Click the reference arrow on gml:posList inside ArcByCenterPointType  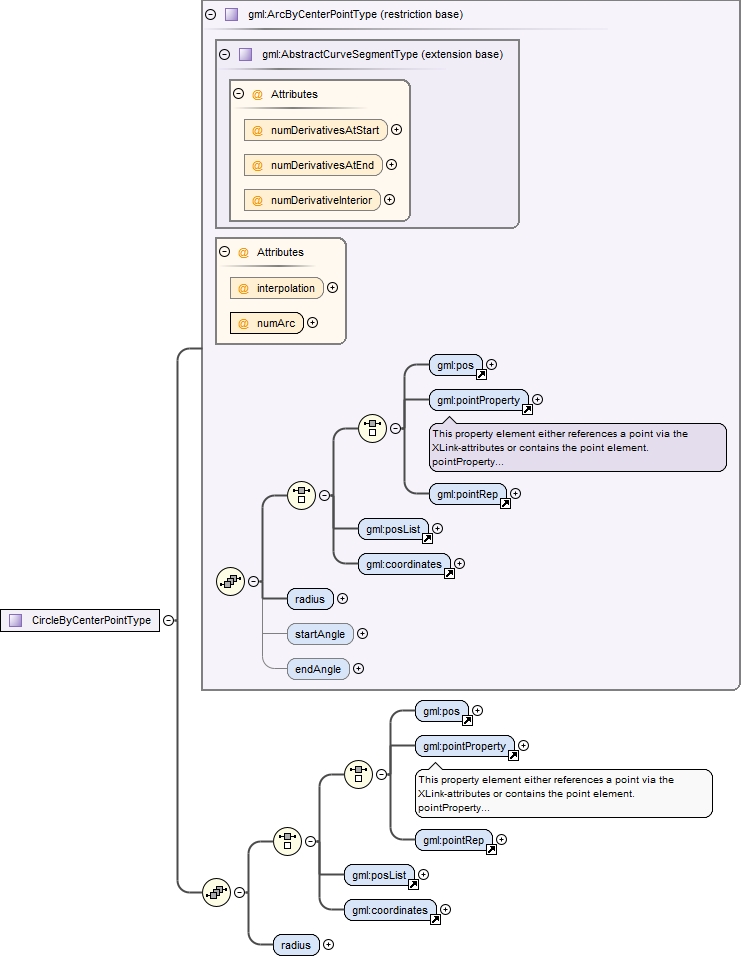tap(428, 538)
